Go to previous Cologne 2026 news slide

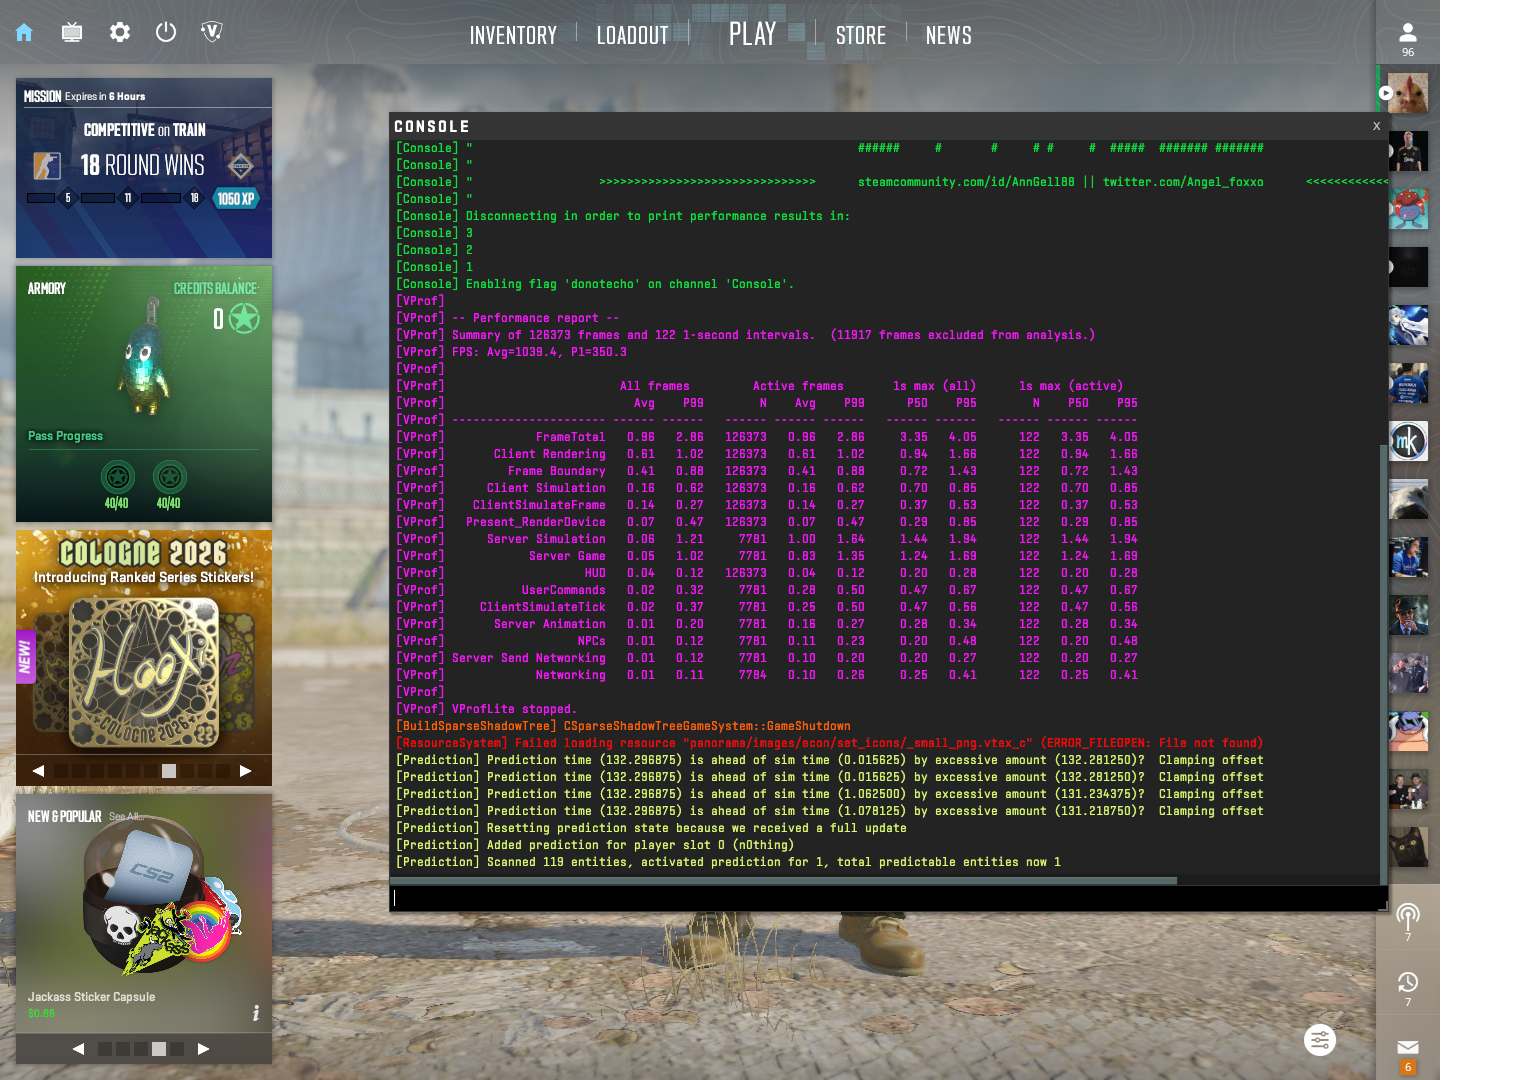(38, 771)
